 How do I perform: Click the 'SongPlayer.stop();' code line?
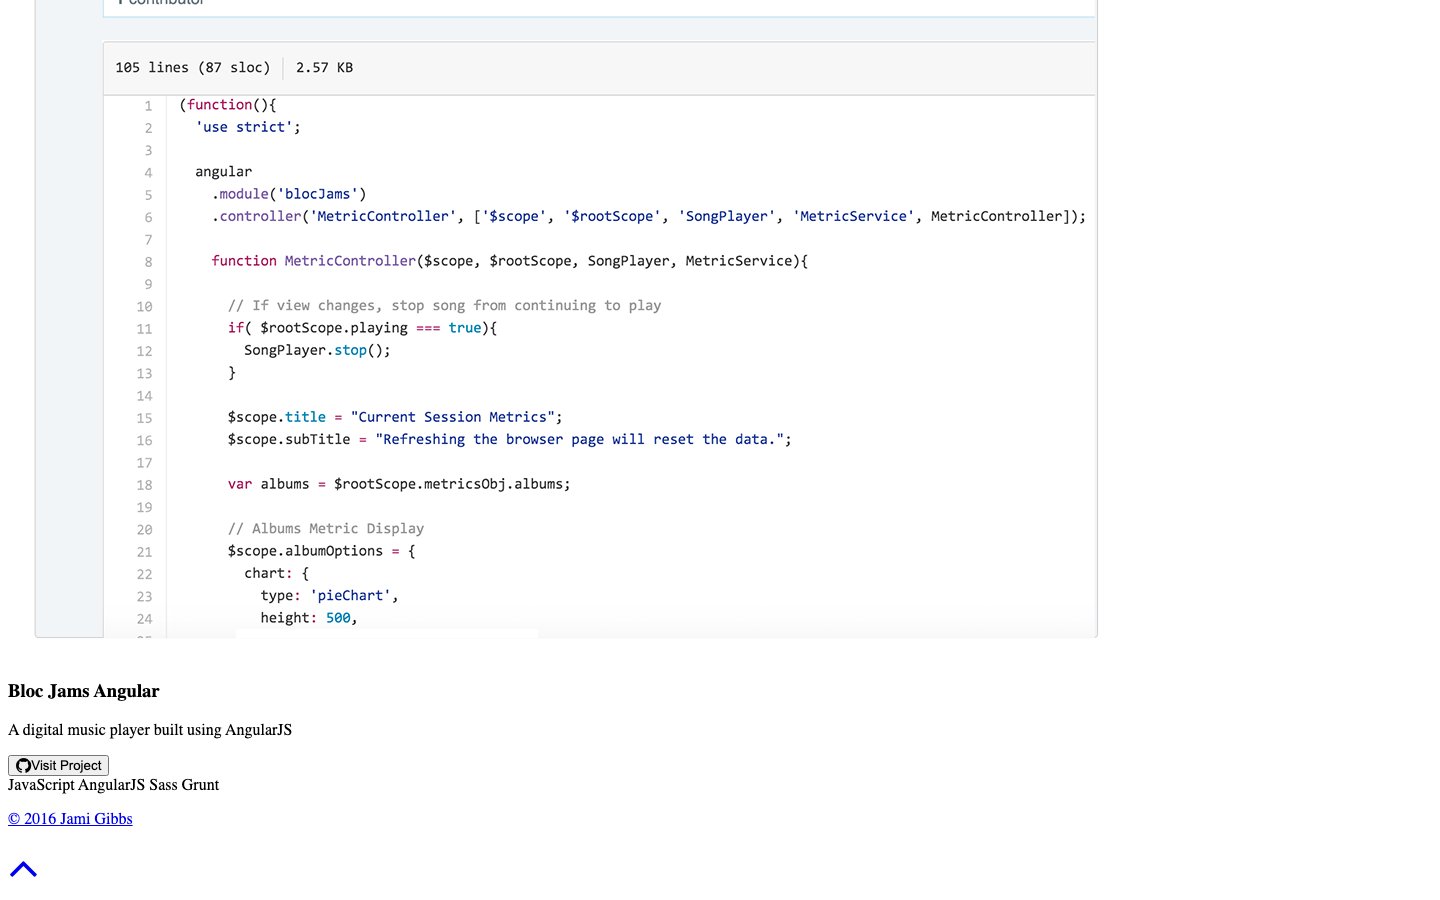point(317,350)
